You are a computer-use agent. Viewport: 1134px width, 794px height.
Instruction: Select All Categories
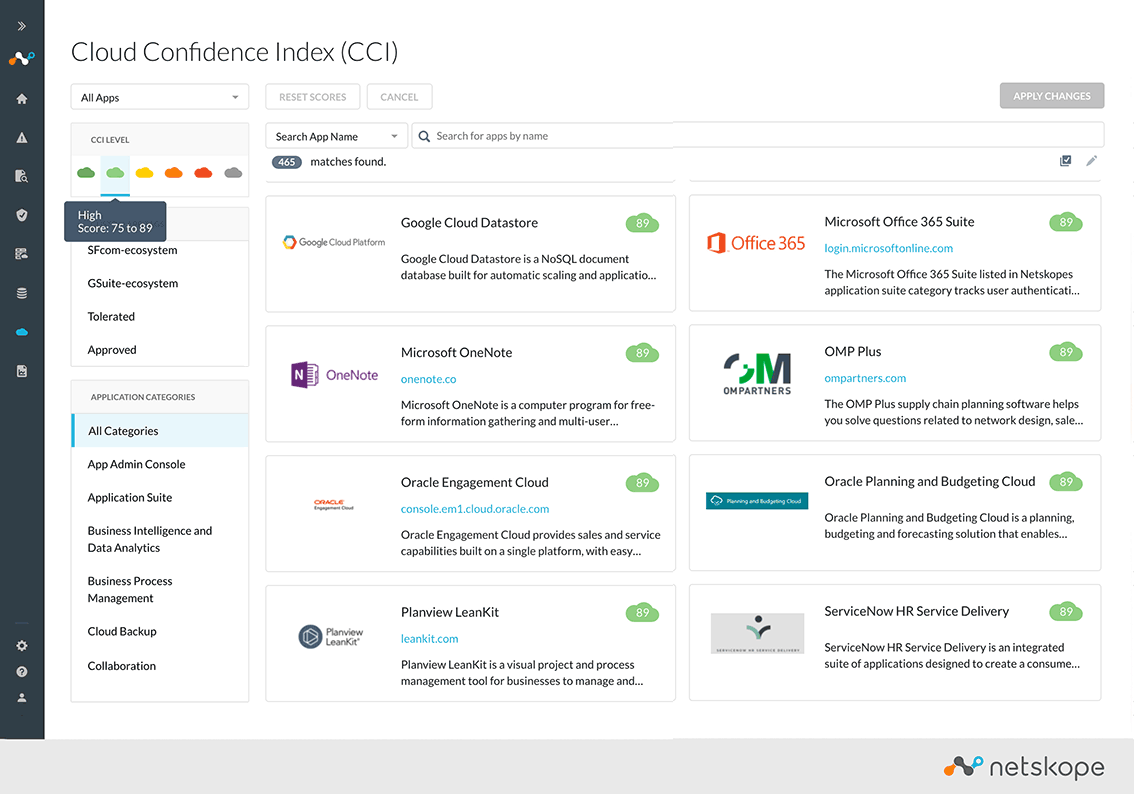coord(160,431)
